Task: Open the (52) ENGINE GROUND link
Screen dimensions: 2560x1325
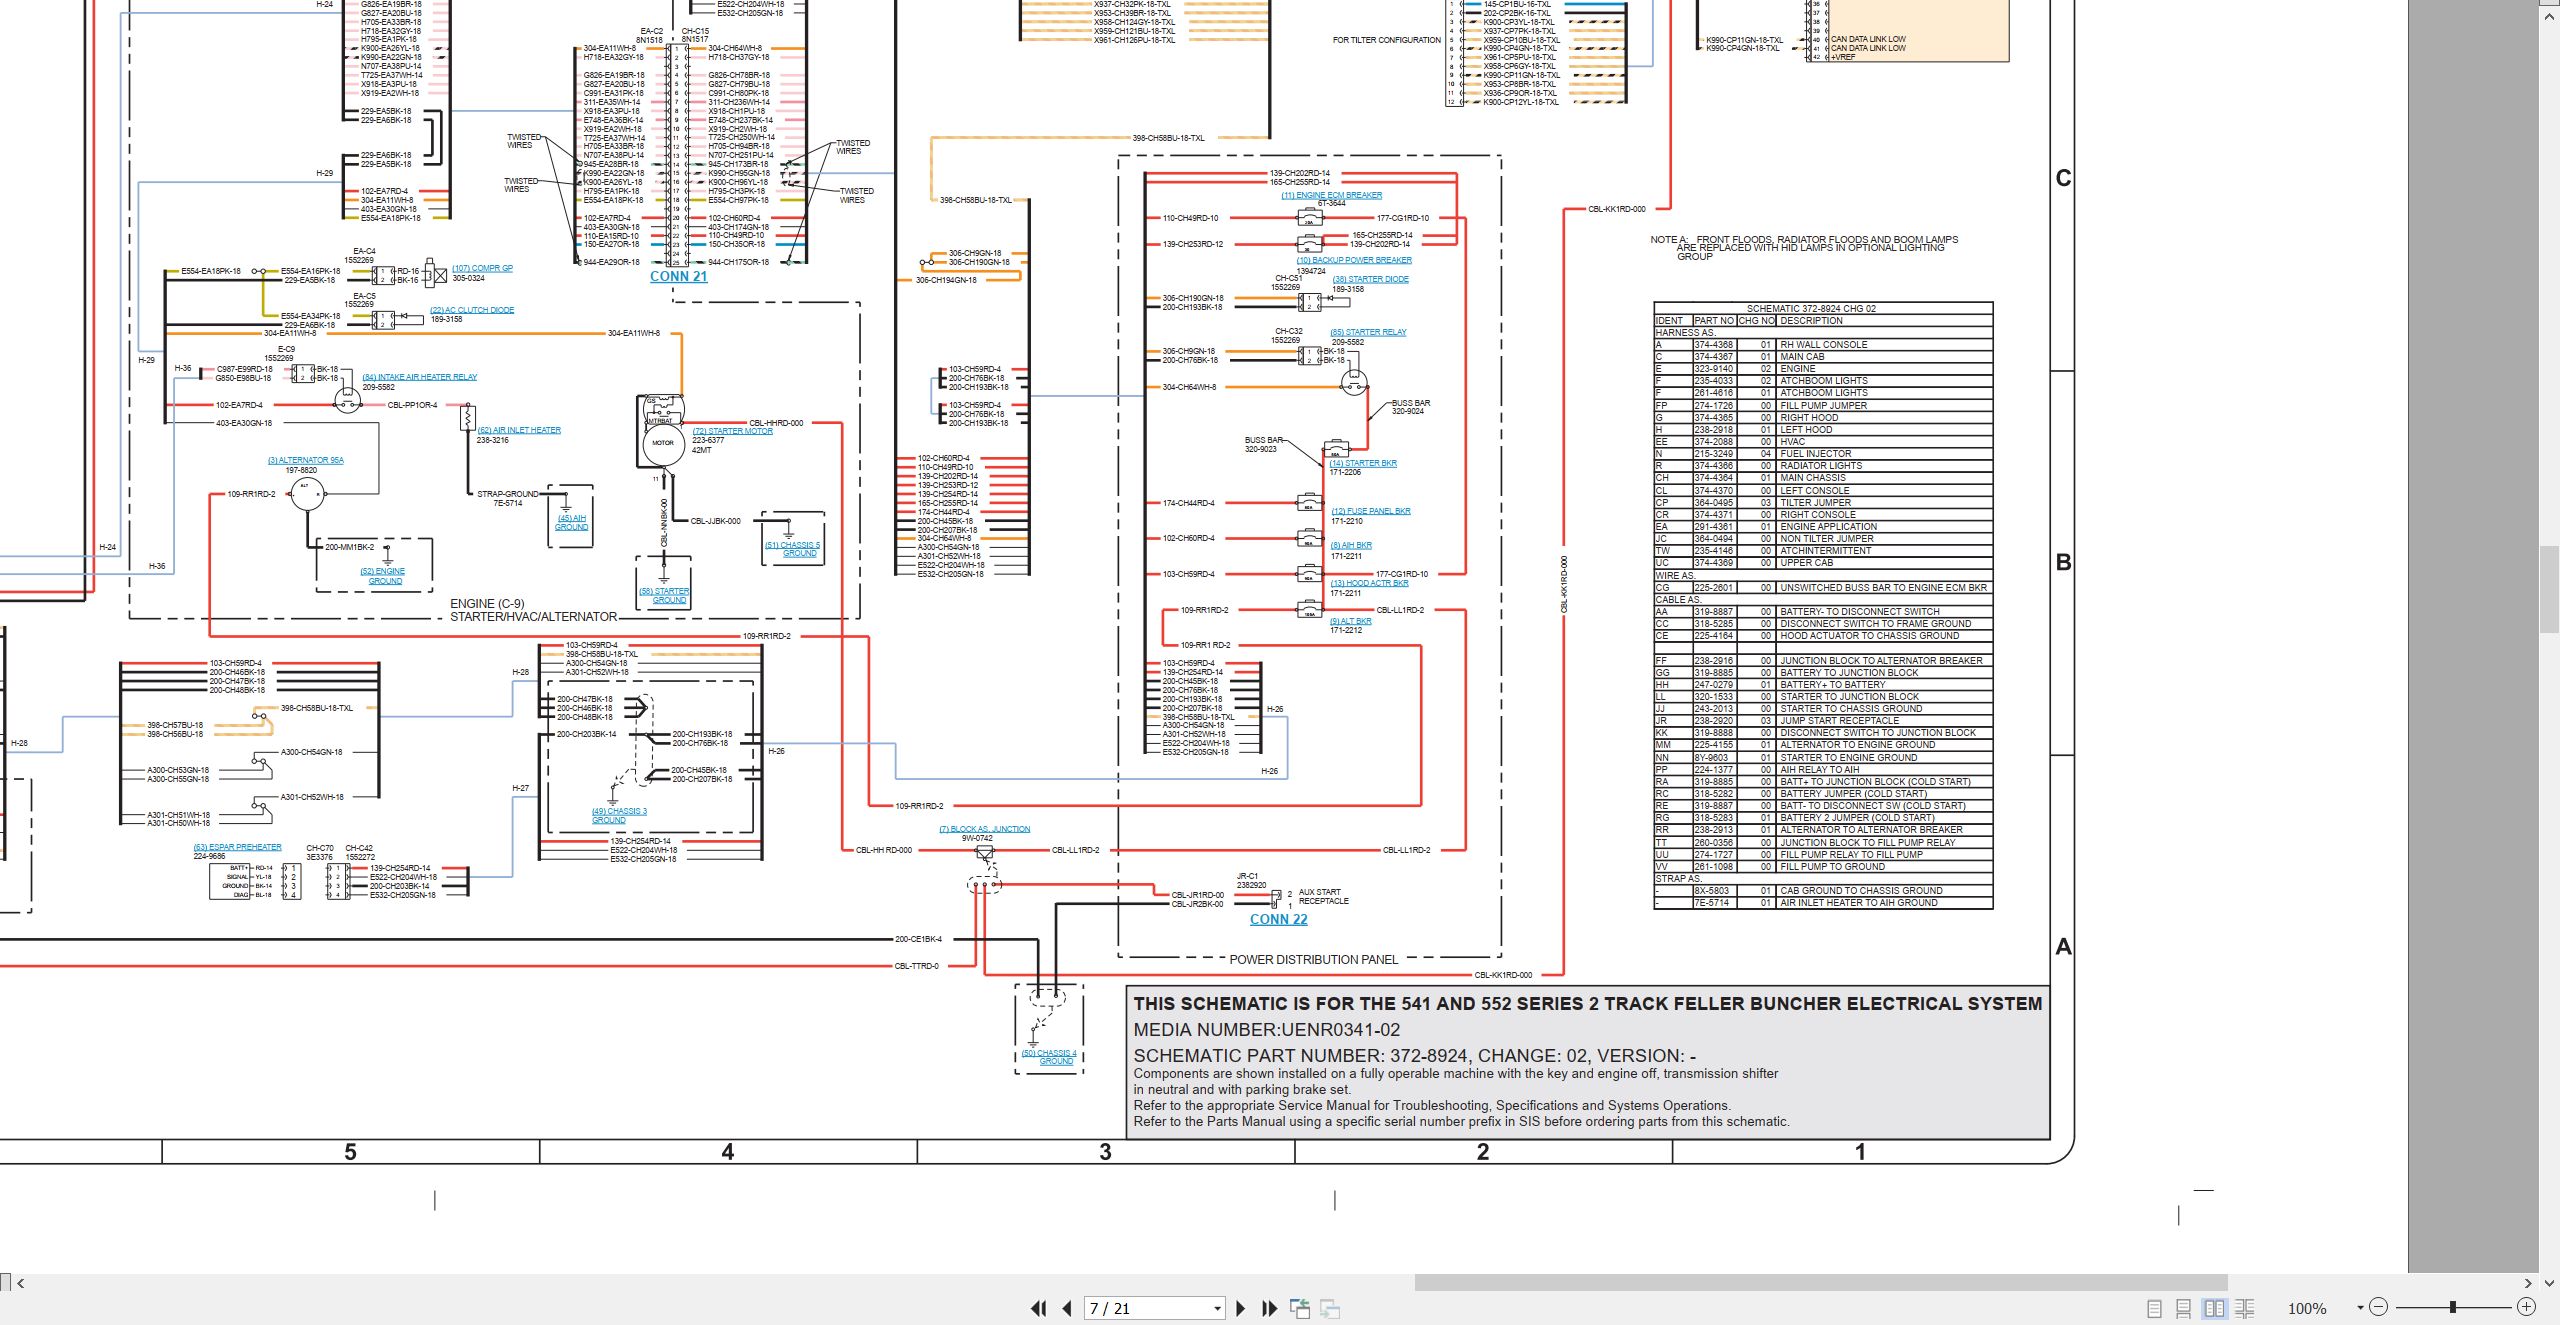Action: [x=383, y=576]
